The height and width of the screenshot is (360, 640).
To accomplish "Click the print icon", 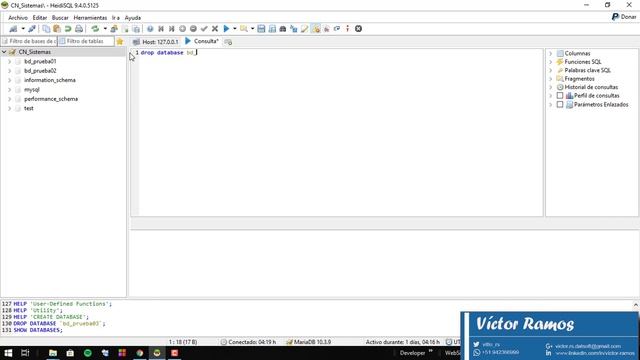I will [79, 29].
